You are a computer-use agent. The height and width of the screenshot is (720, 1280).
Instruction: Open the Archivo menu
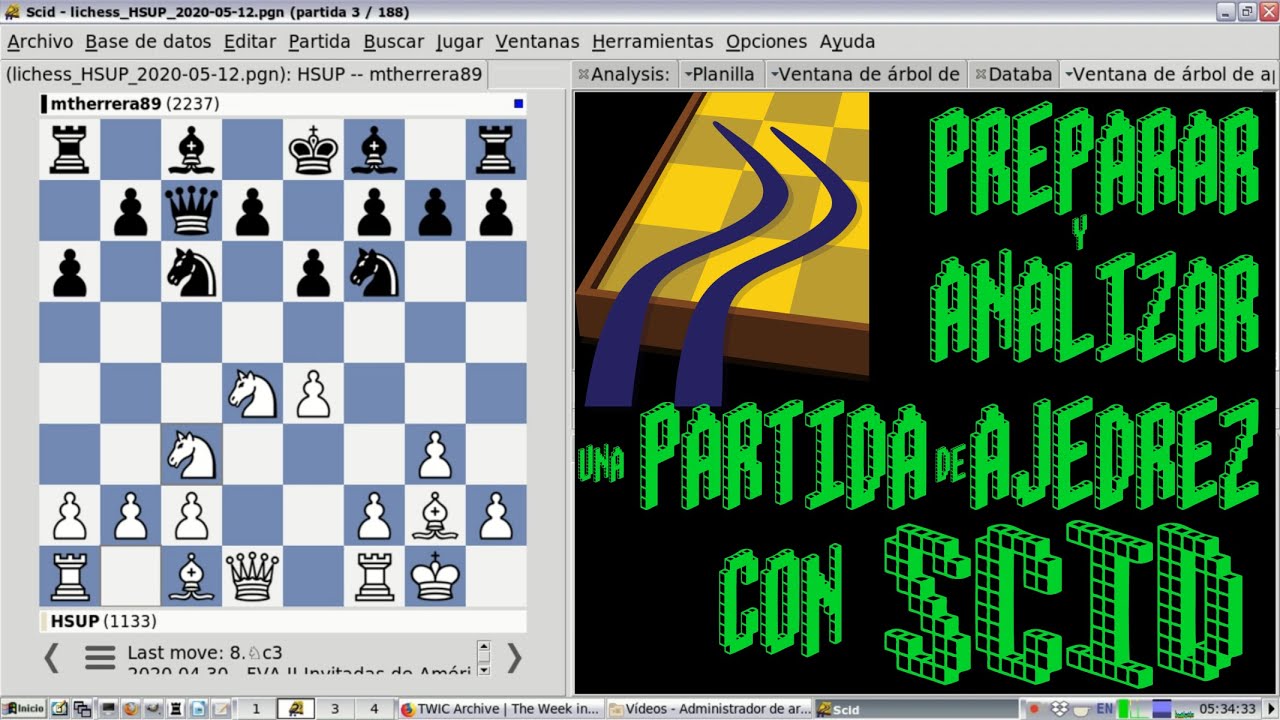(40, 42)
